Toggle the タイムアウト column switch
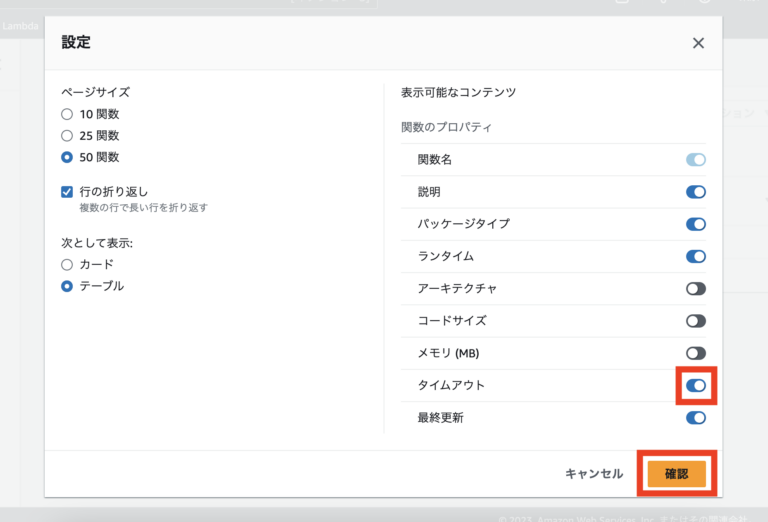 (x=695, y=385)
